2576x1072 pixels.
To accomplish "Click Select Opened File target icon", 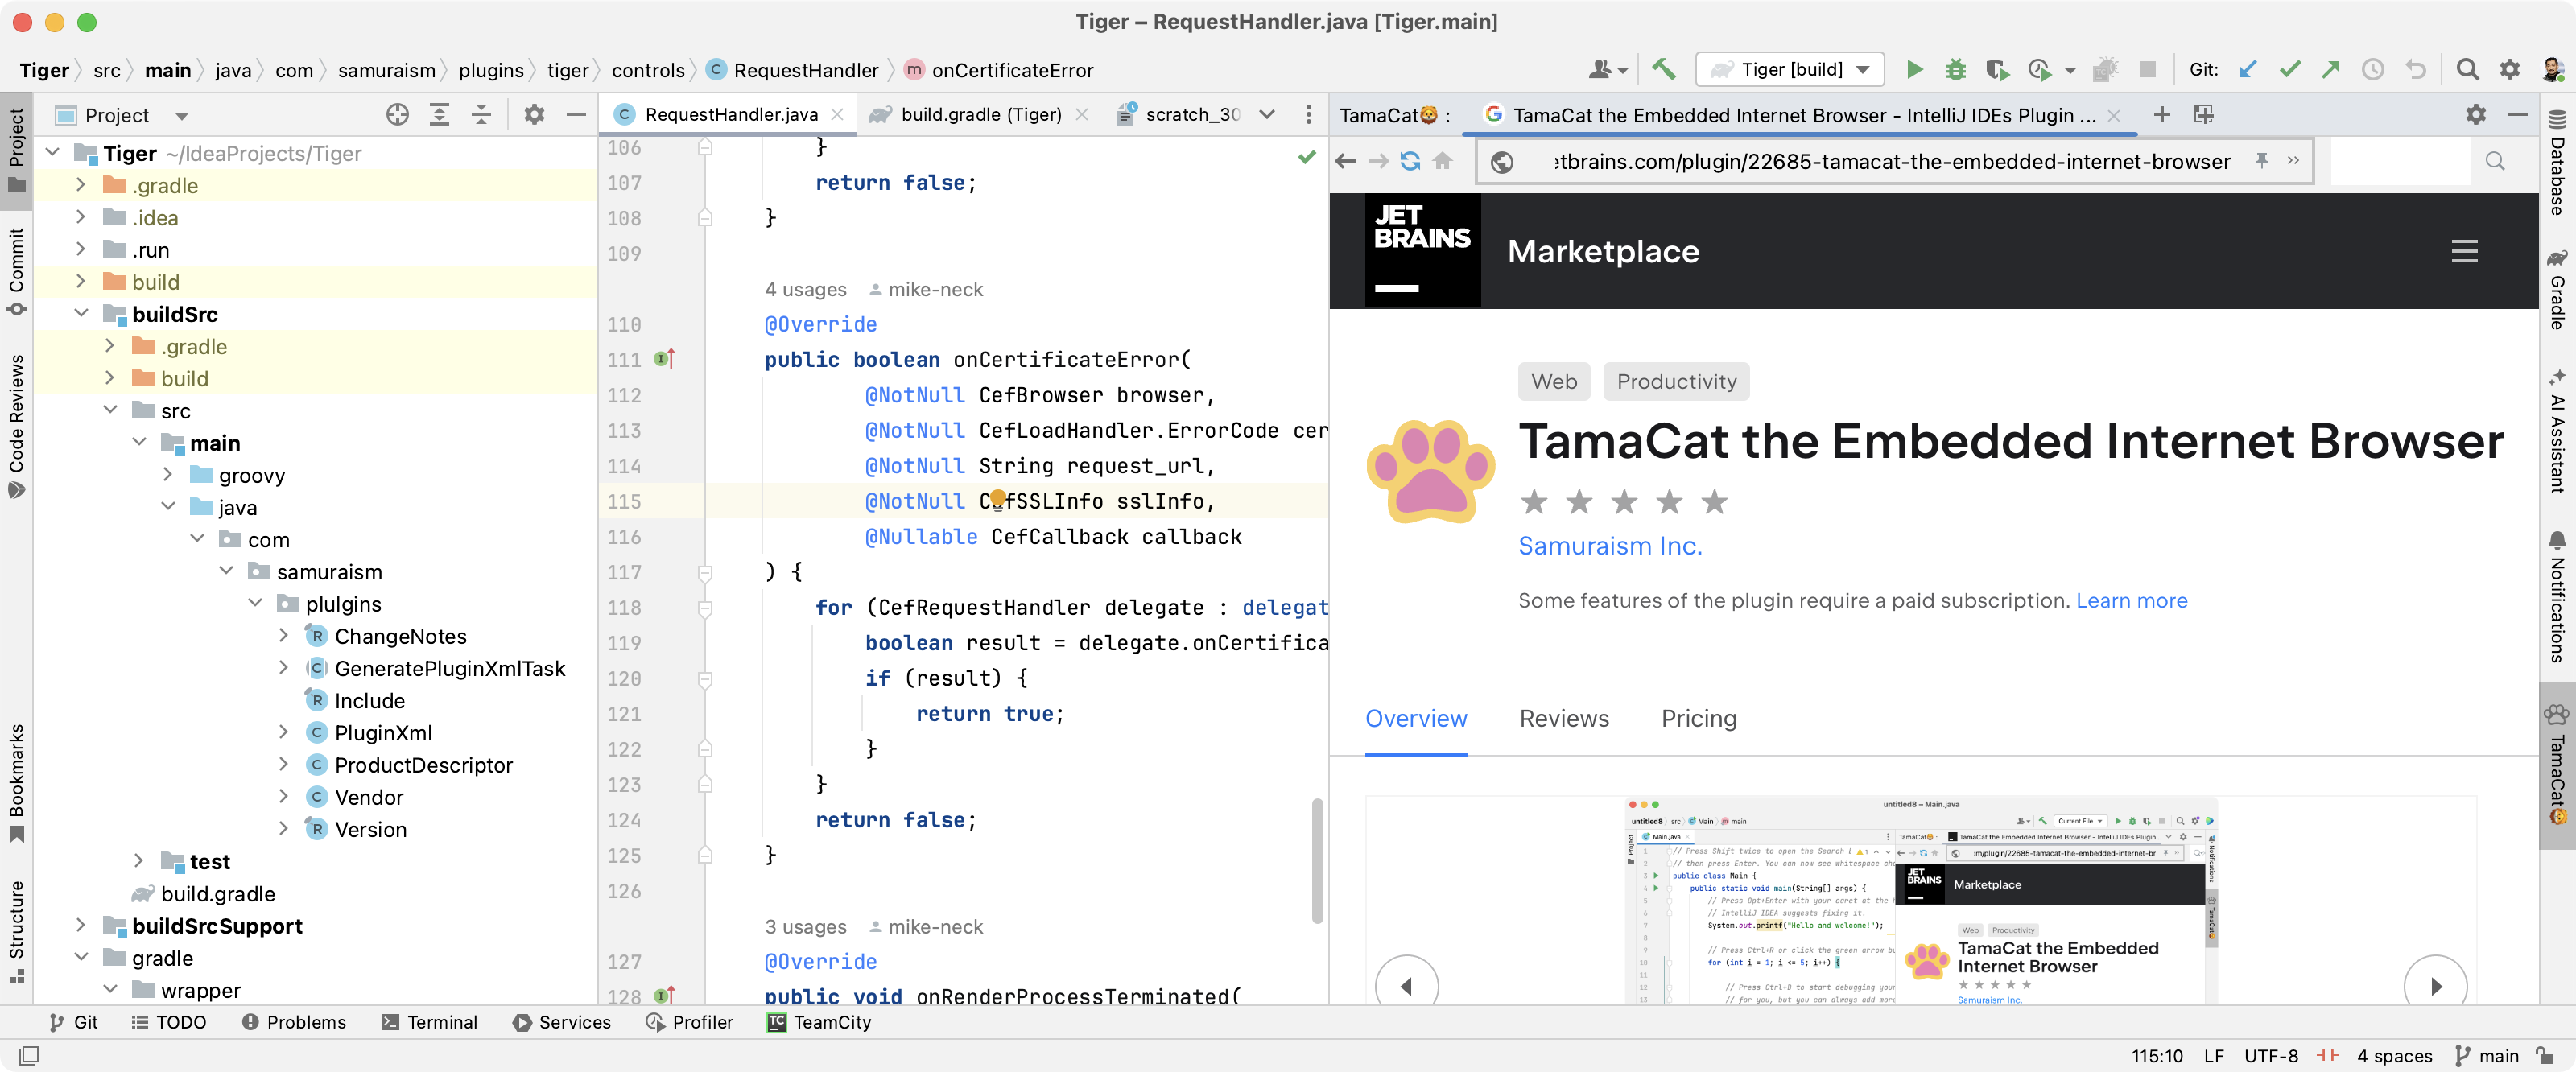I will [x=397, y=115].
